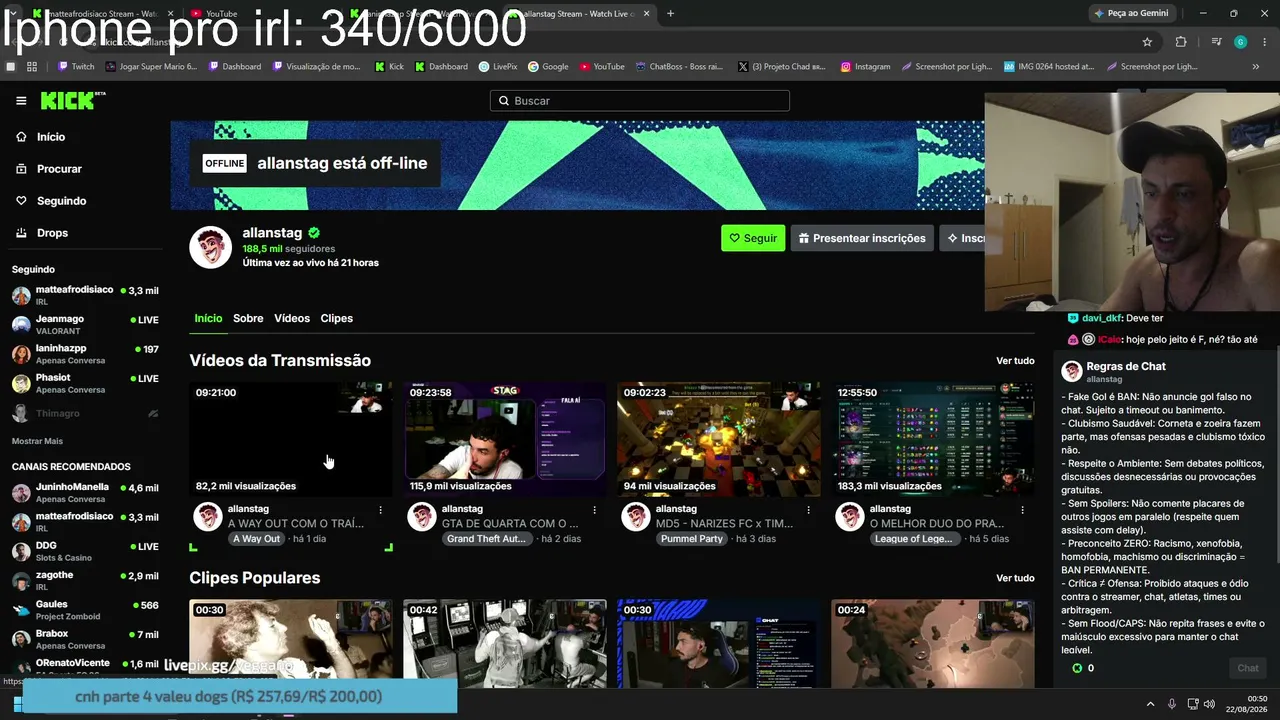Open the Chrome profile avatar
The width and height of the screenshot is (1280, 720).
point(1240,42)
